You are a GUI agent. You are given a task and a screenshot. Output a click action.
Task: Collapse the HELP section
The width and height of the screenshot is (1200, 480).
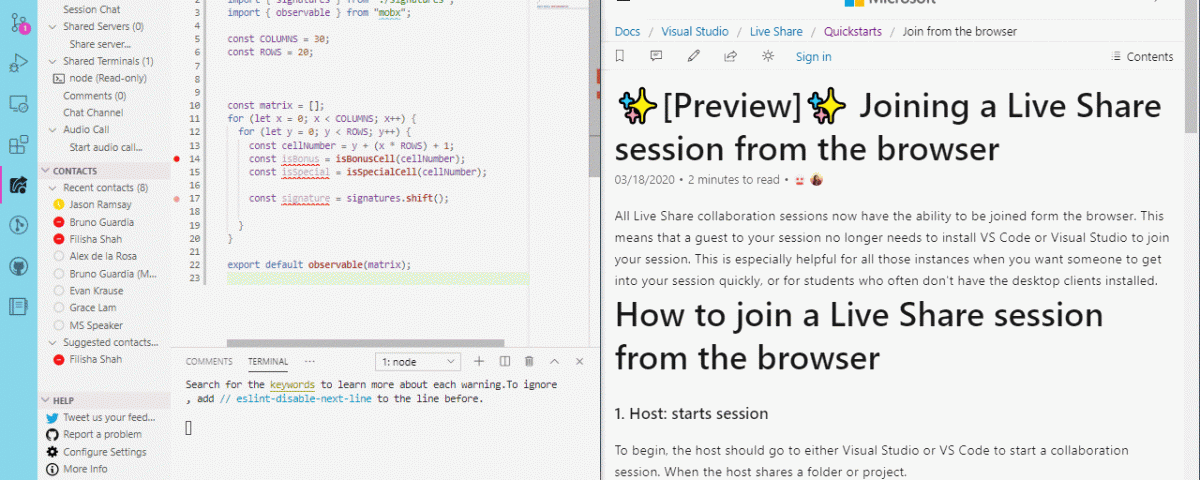[46, 401]
